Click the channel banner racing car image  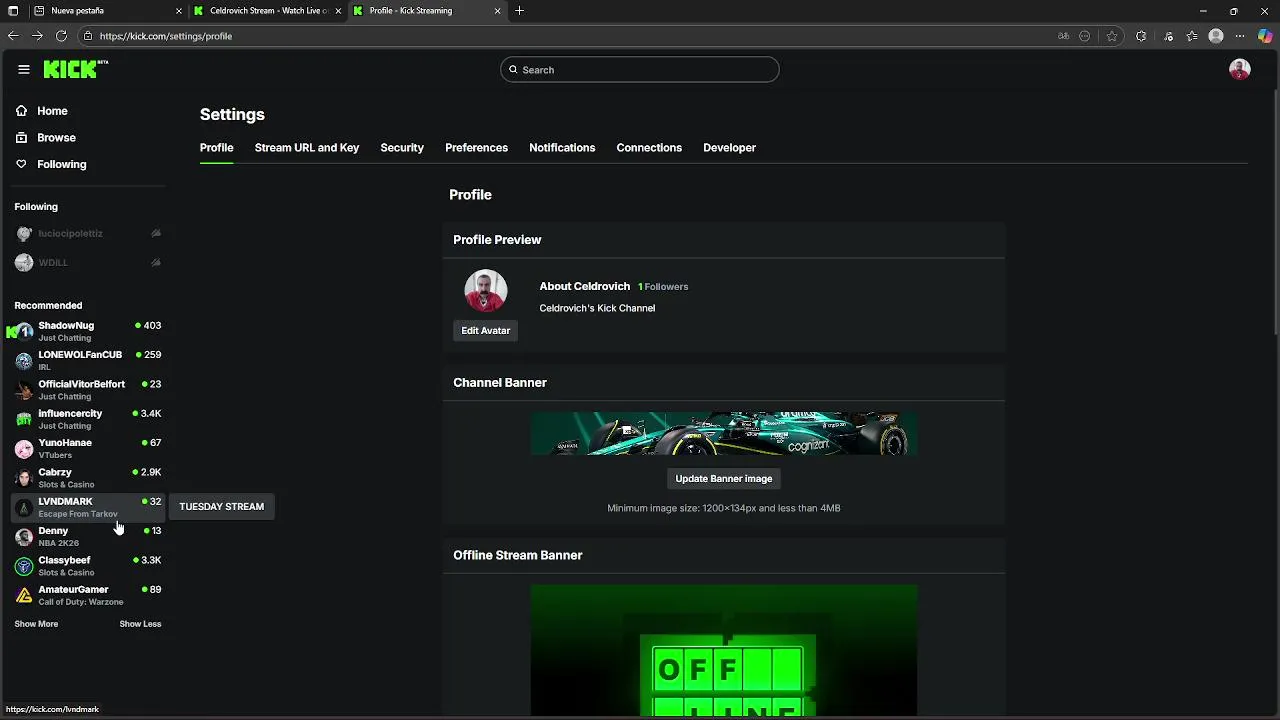724,434
